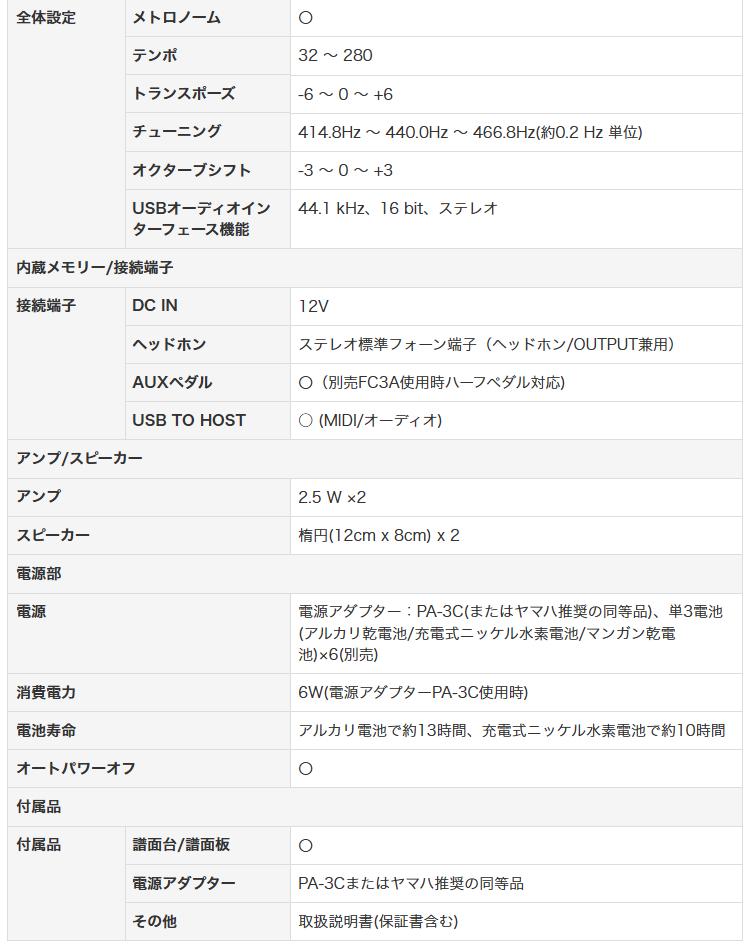Click the circle mark in メトロノーム row
The width and height of the screenshot is (750, 947).
tap(306, 18)
